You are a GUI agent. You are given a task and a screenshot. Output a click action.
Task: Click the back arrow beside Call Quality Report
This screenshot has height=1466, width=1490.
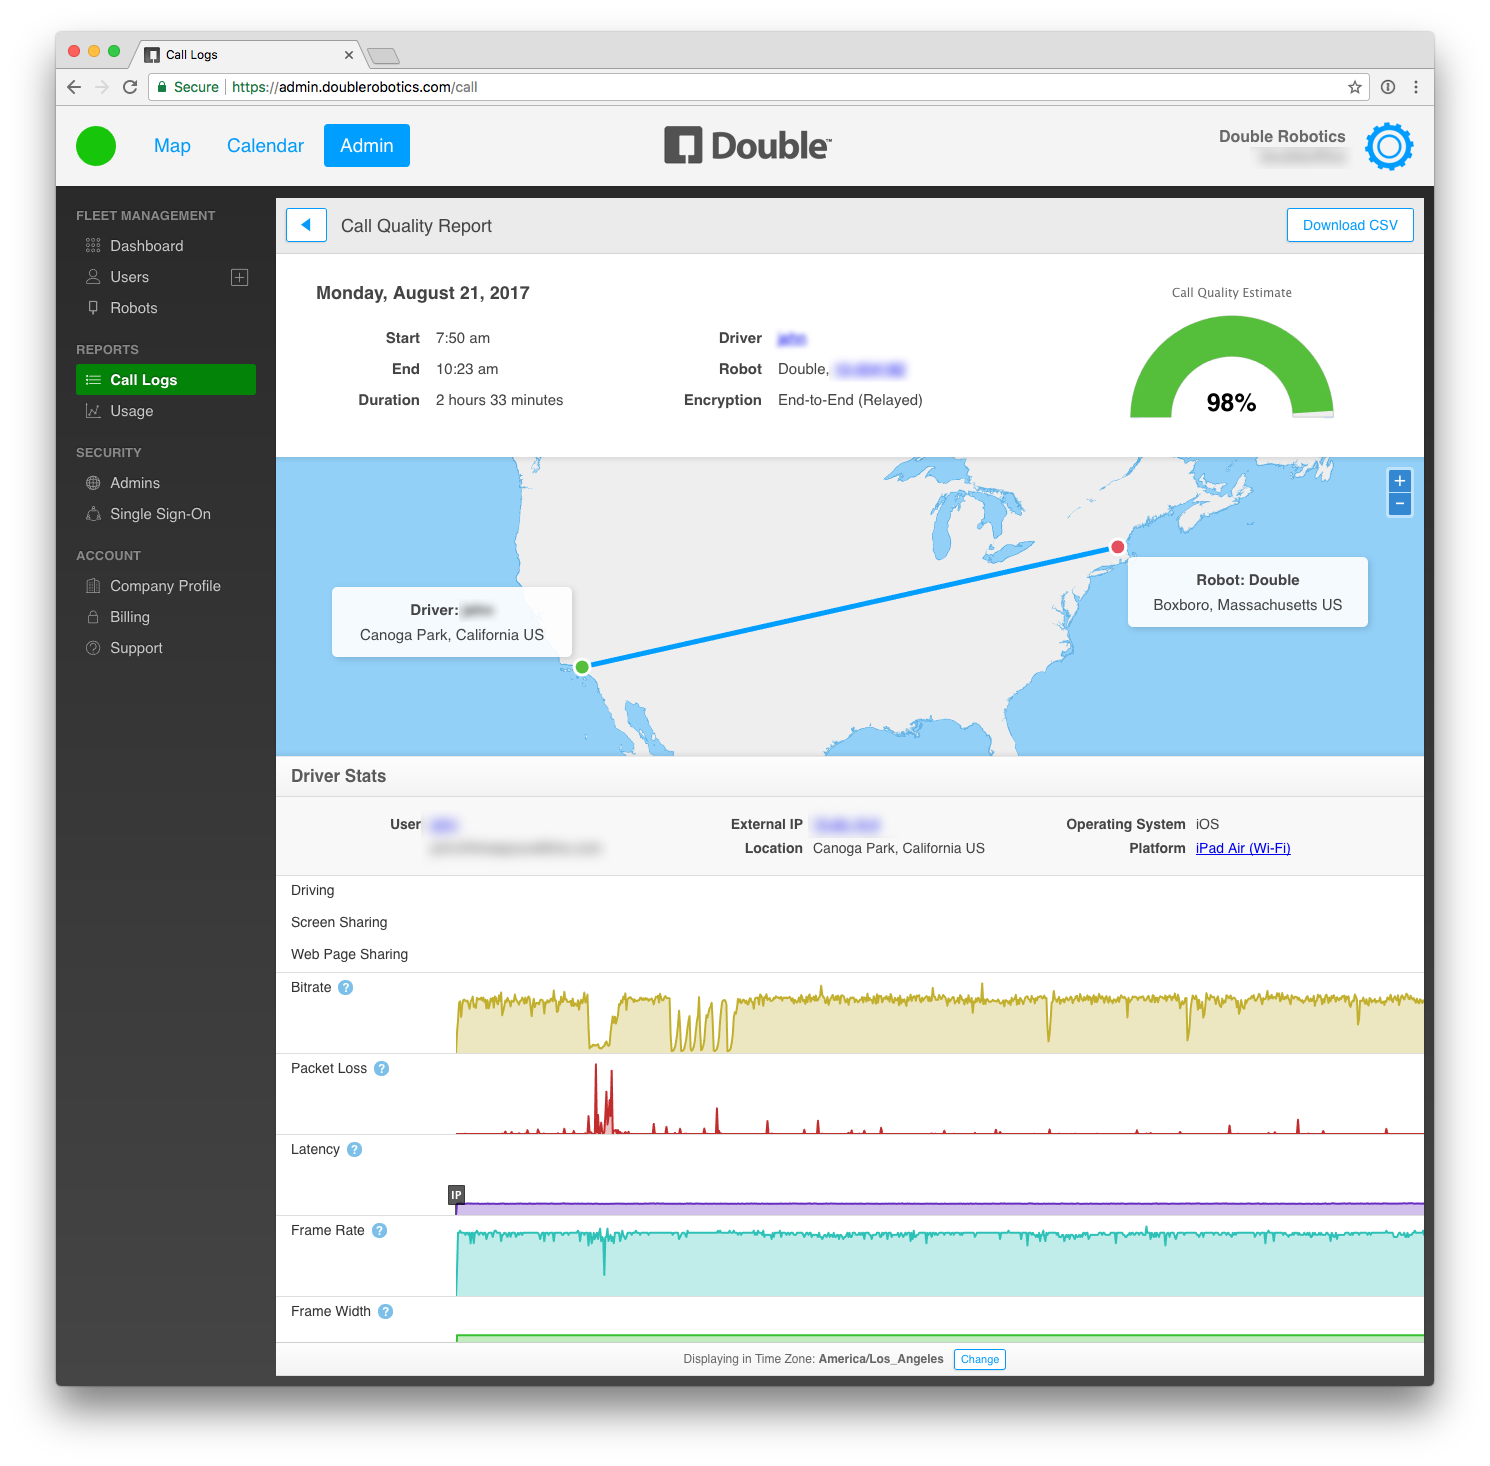coord(306,225)
